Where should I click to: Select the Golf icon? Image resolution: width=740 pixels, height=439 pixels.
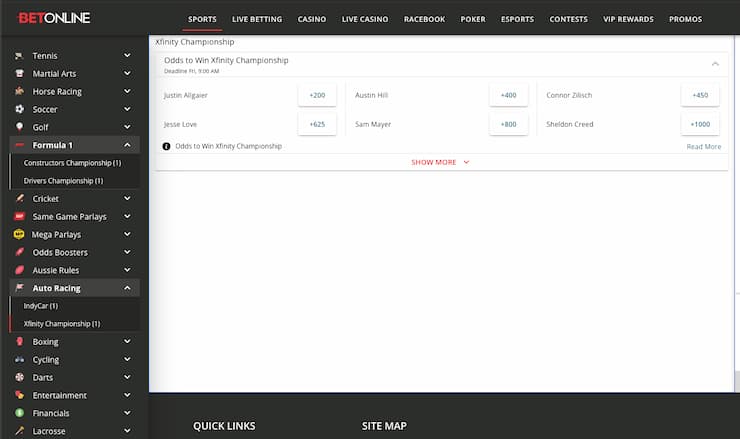19,127
